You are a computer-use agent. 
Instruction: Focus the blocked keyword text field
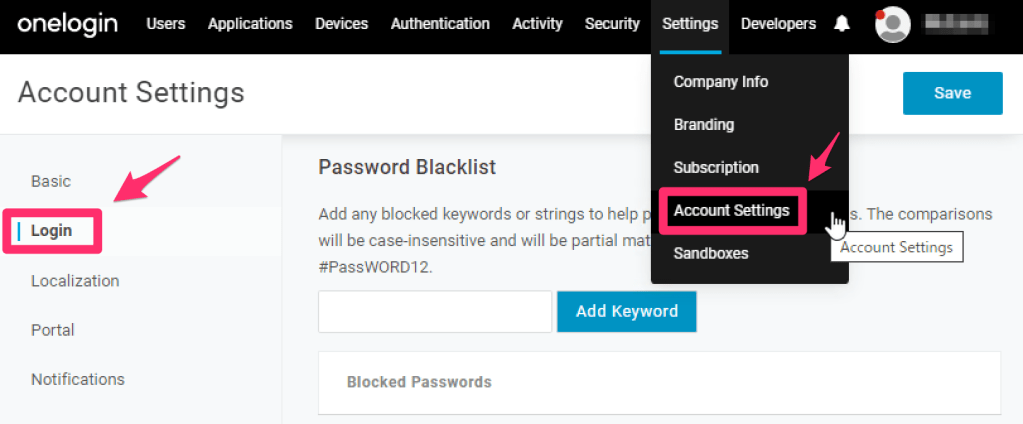pyautogui.click(x=435, y=312)
